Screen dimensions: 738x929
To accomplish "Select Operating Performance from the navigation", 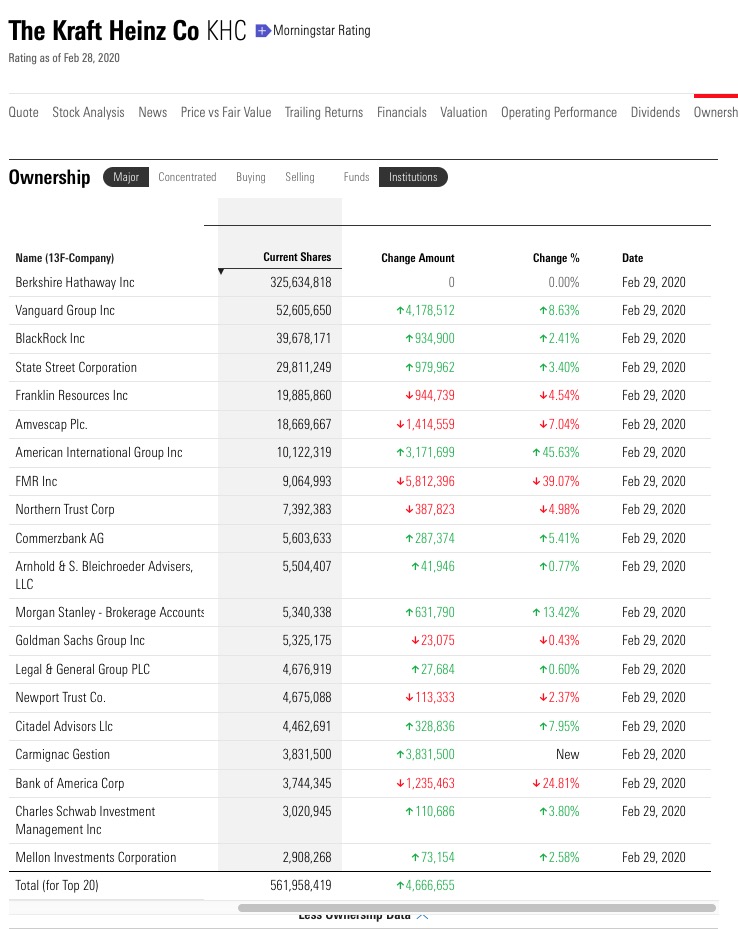I will pos(559,112).
